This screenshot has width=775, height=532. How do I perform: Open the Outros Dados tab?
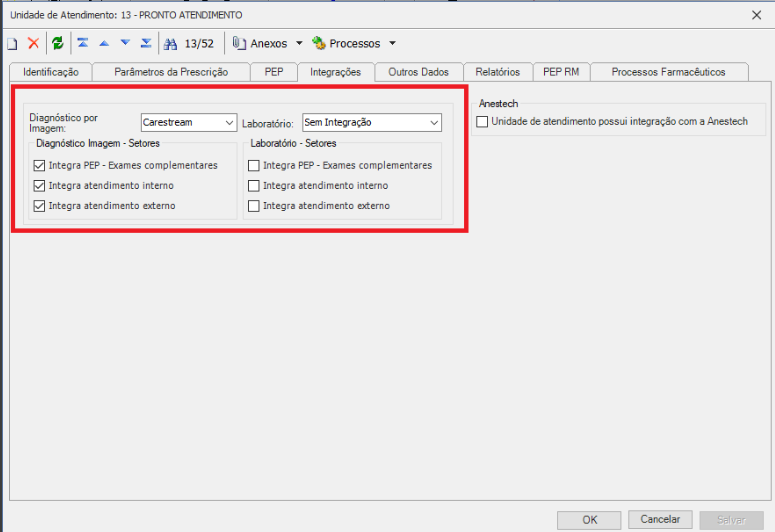tap(419, 72)
